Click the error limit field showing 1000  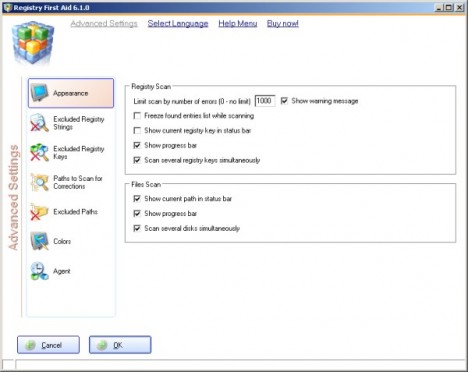click(x=265, y=101)
